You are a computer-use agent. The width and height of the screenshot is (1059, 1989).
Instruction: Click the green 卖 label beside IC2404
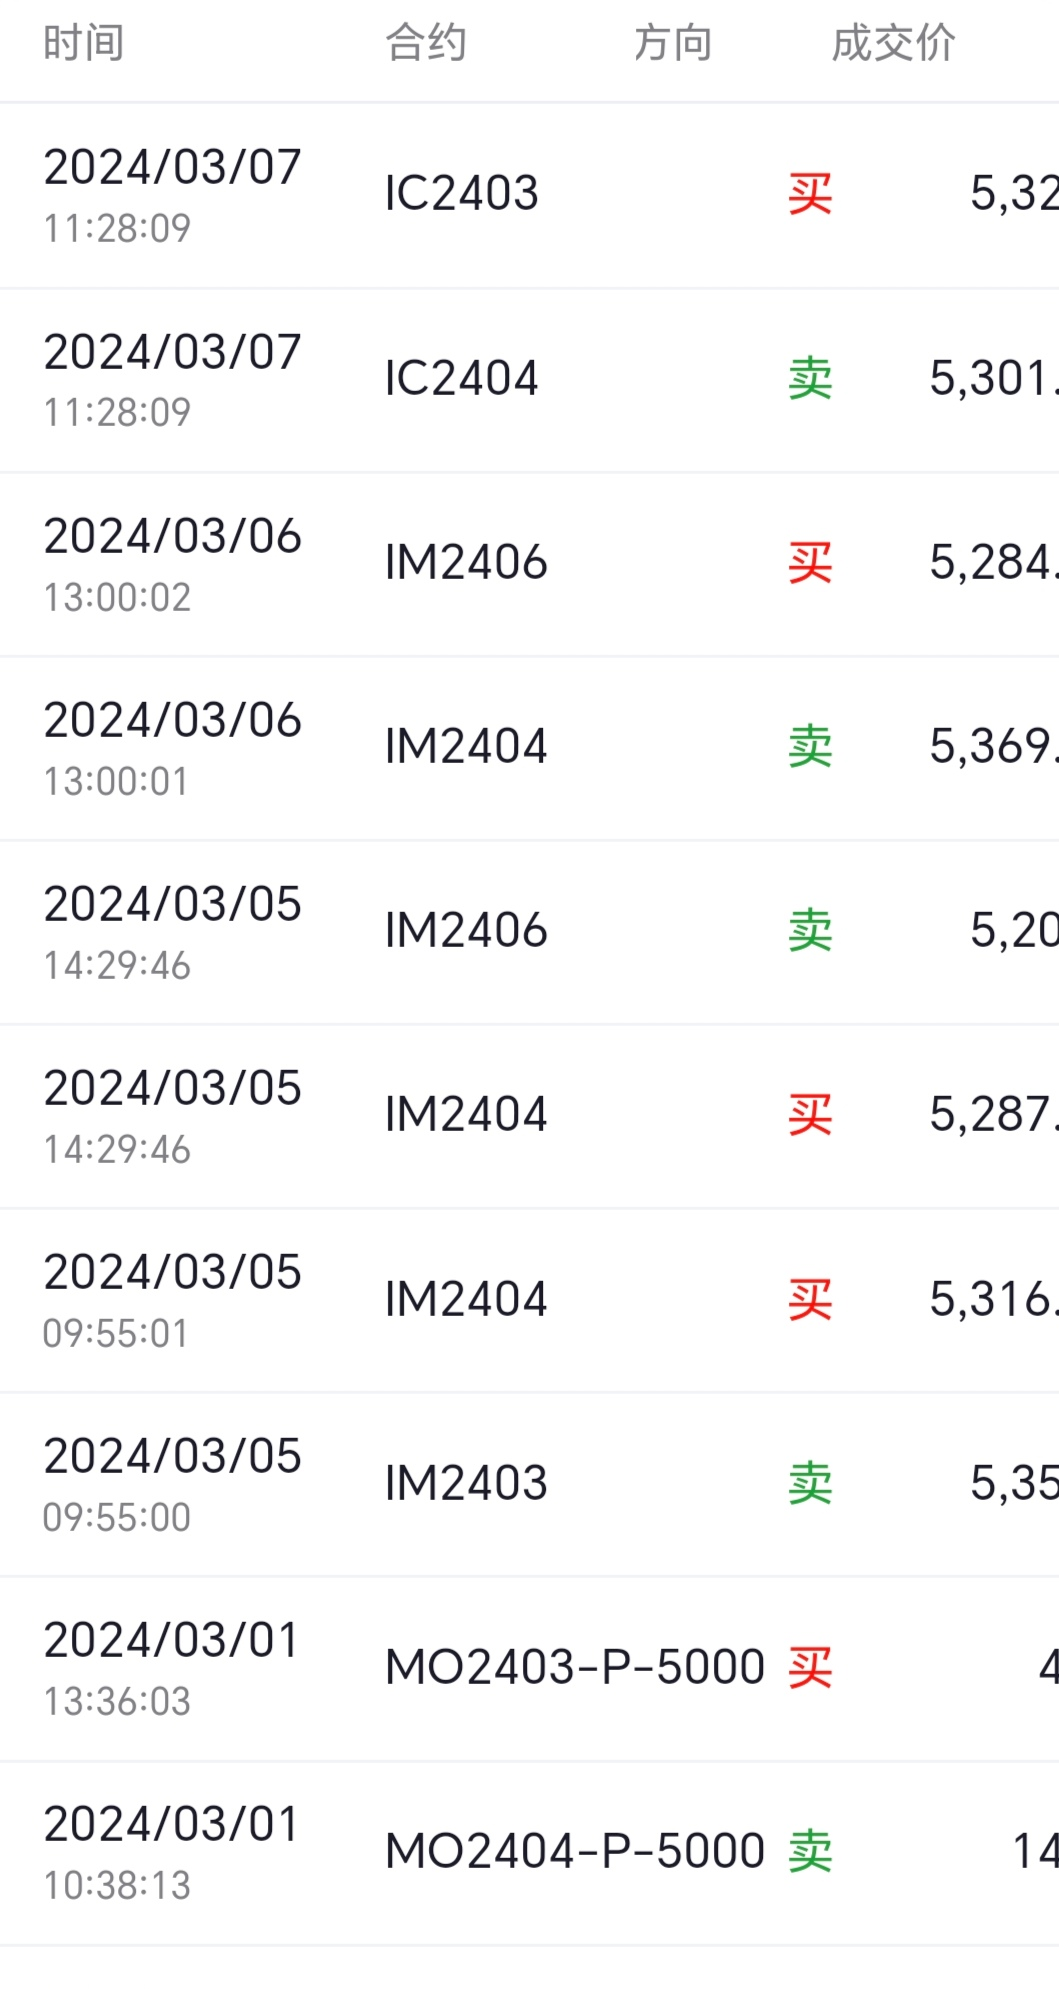click(810, 379)
